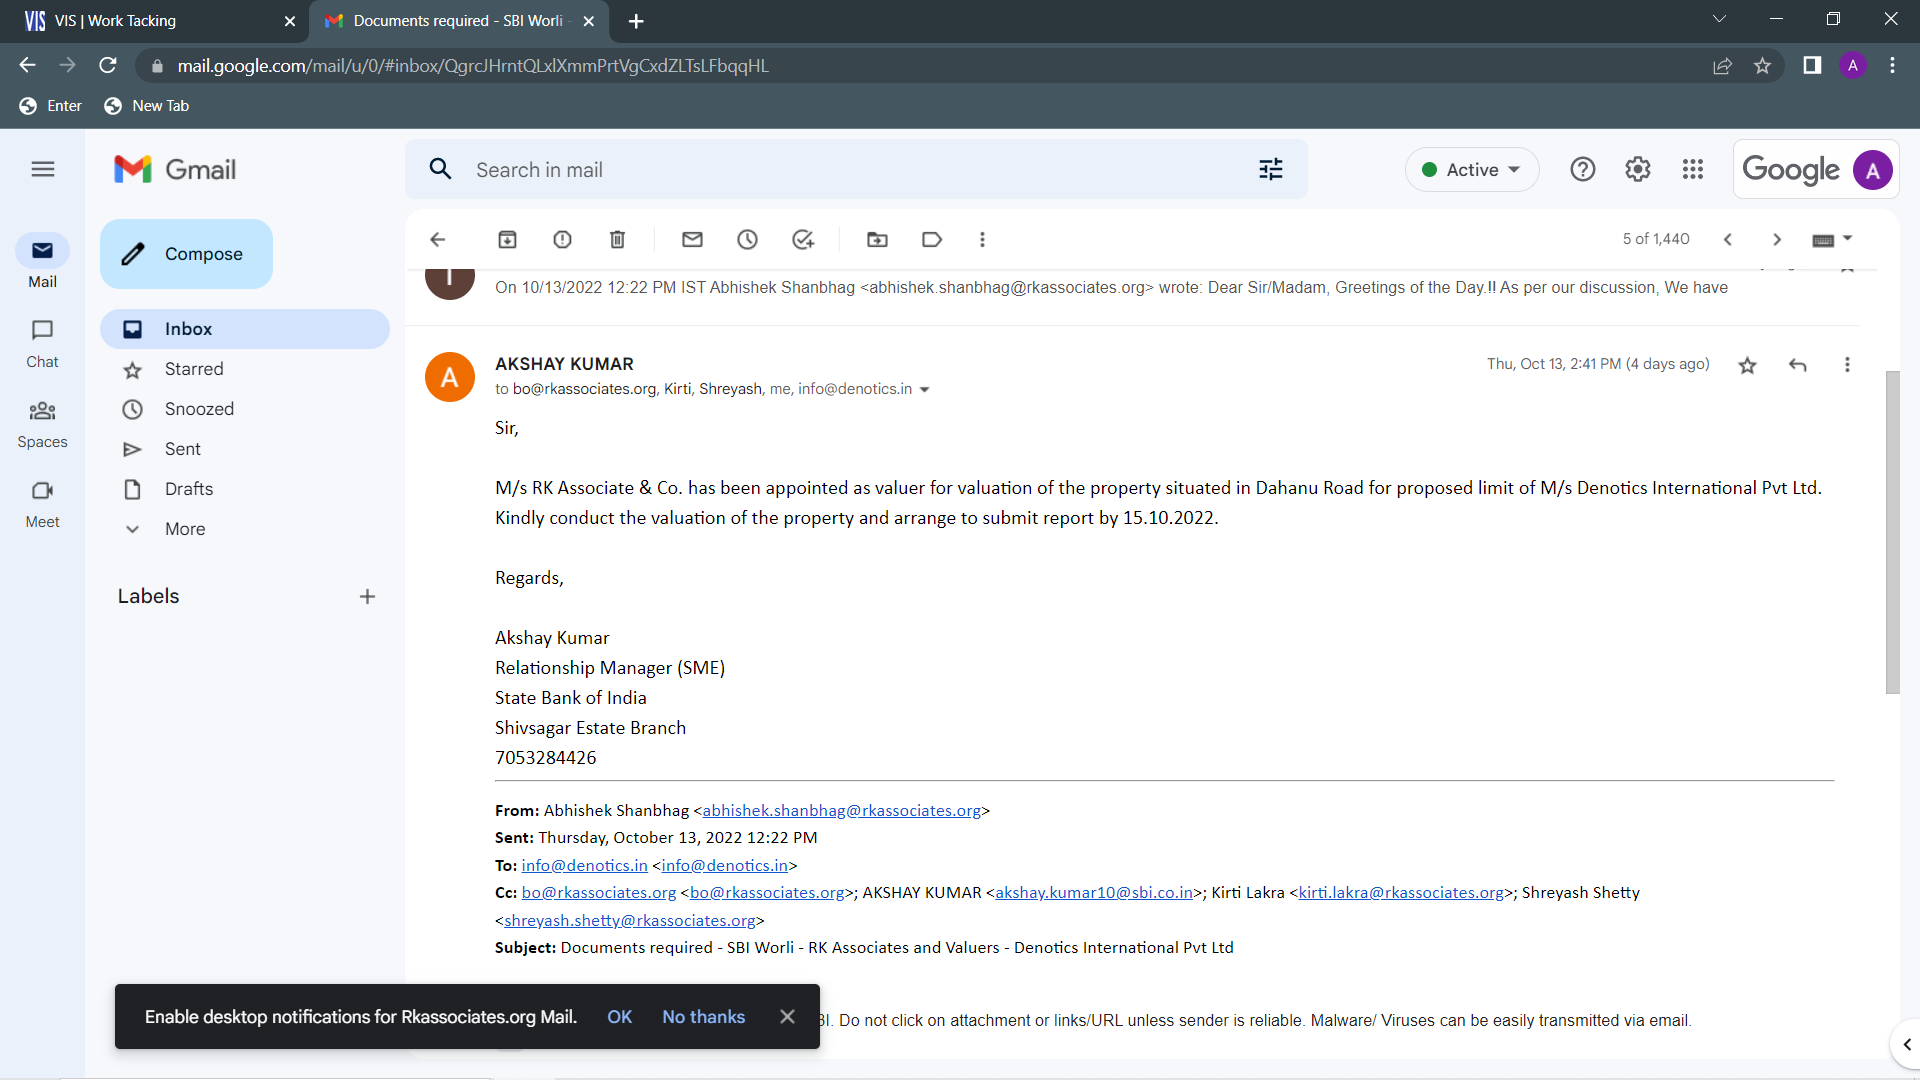Delete the conversation with trash icon
1920x1080 pixels.
(617, 239)
